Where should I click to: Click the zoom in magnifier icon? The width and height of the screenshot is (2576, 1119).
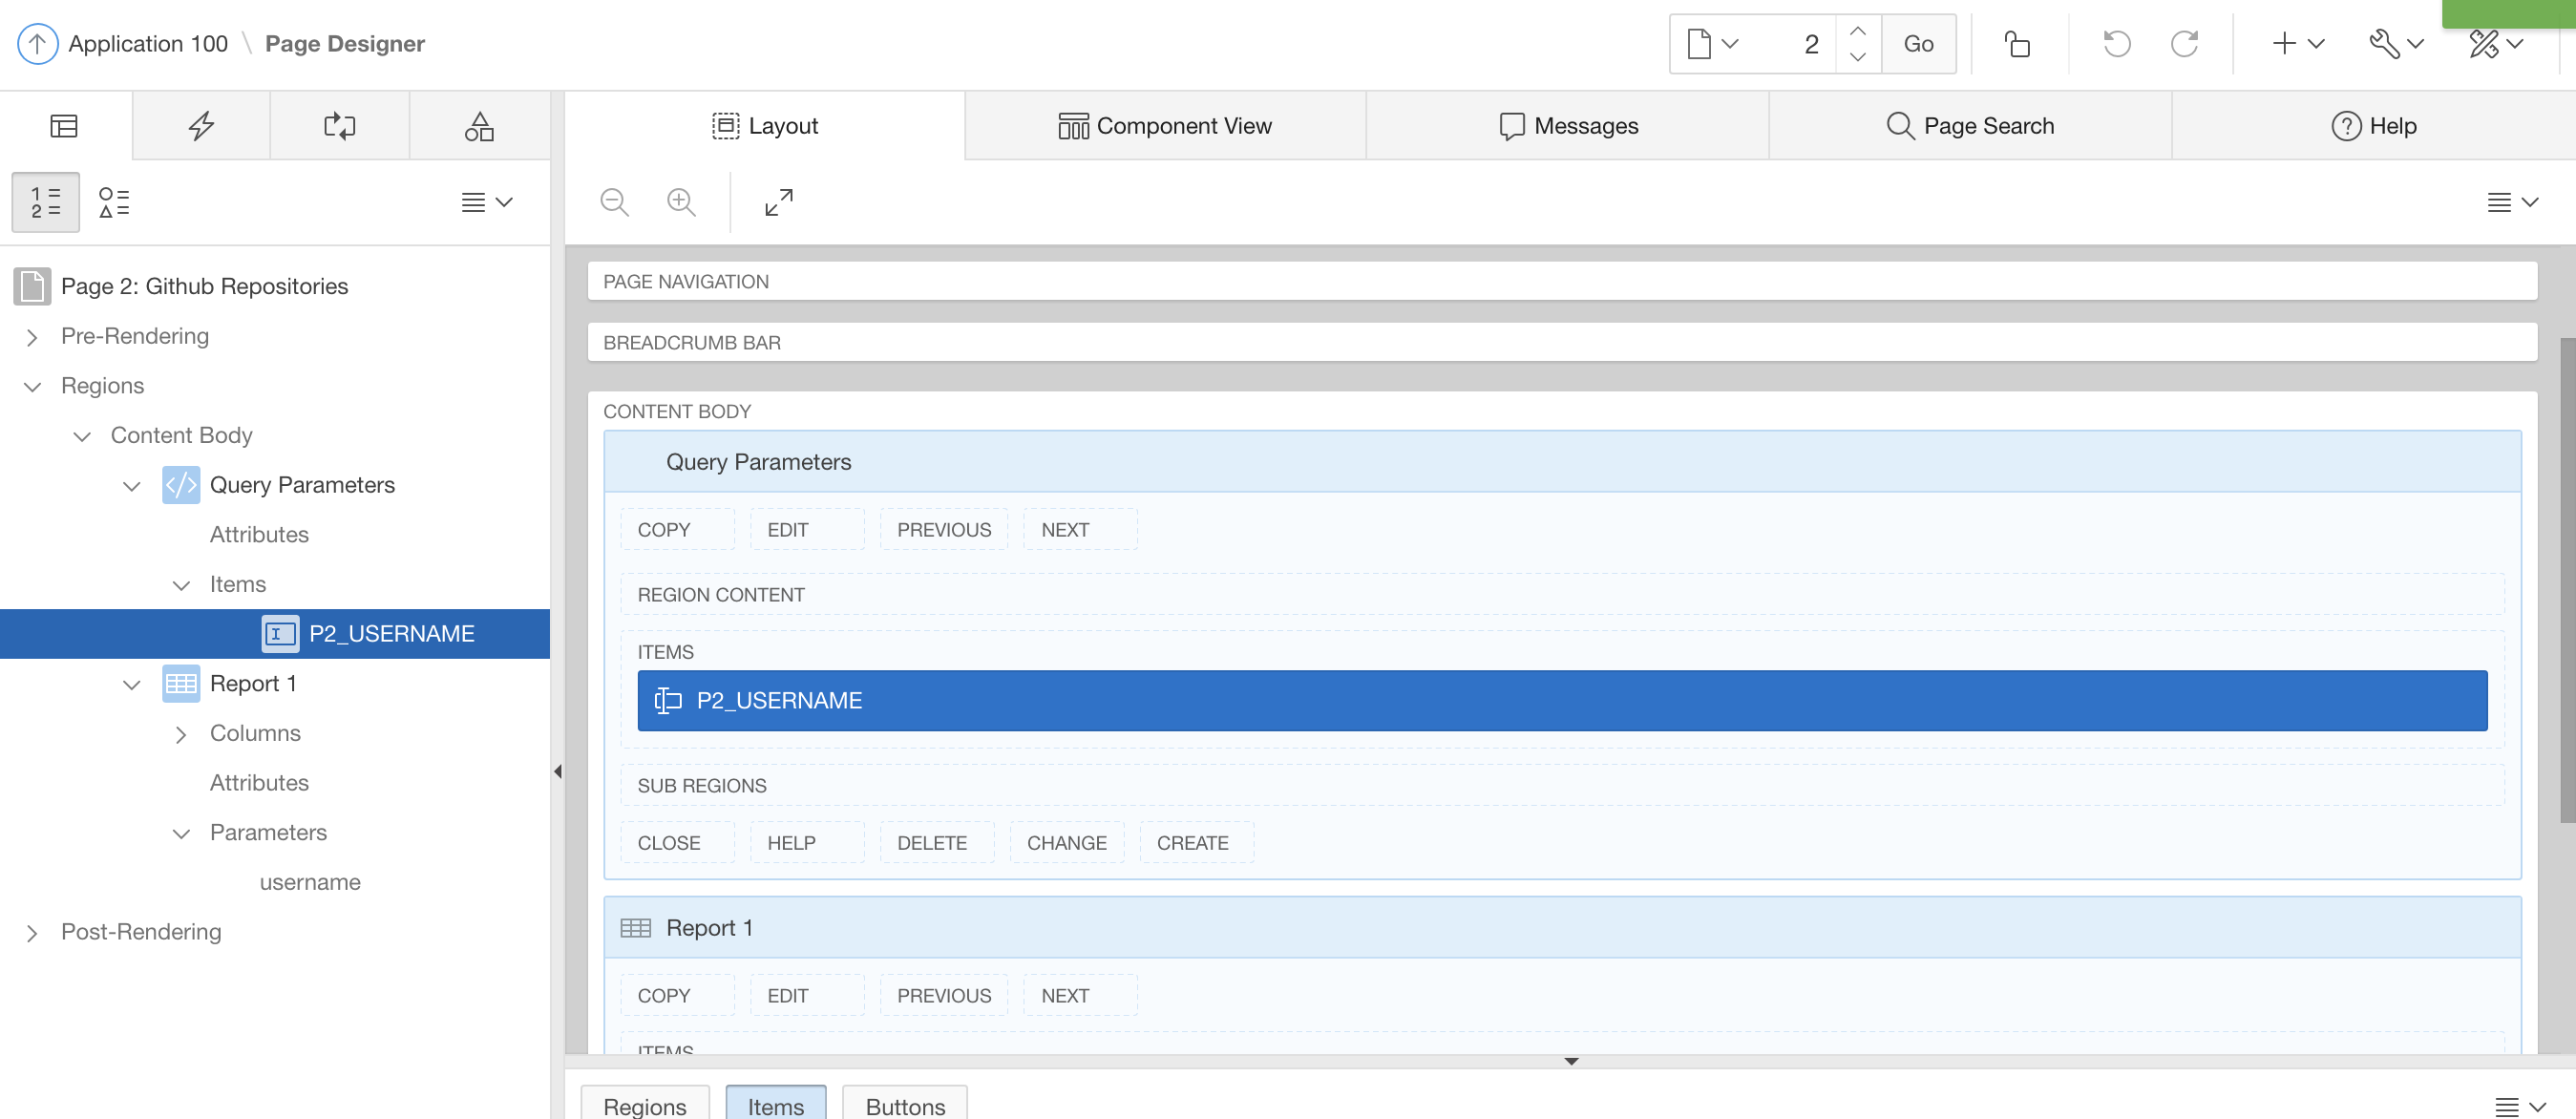[x=681, y=202]
